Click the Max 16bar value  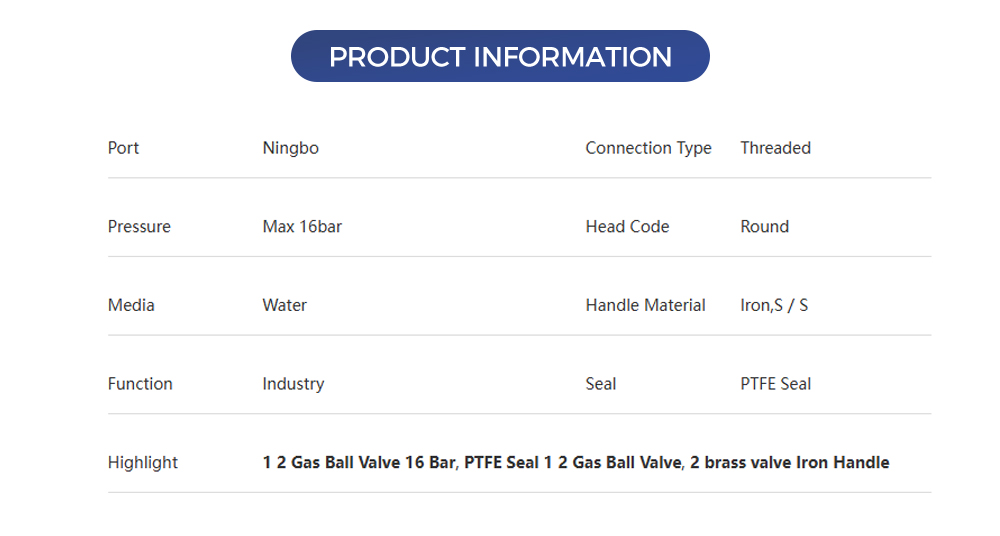pyautogui.click(x=302, y=227)
